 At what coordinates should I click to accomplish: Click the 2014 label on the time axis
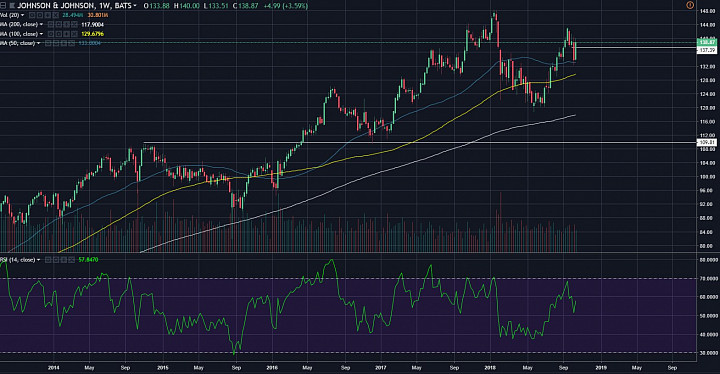point(54,368)
